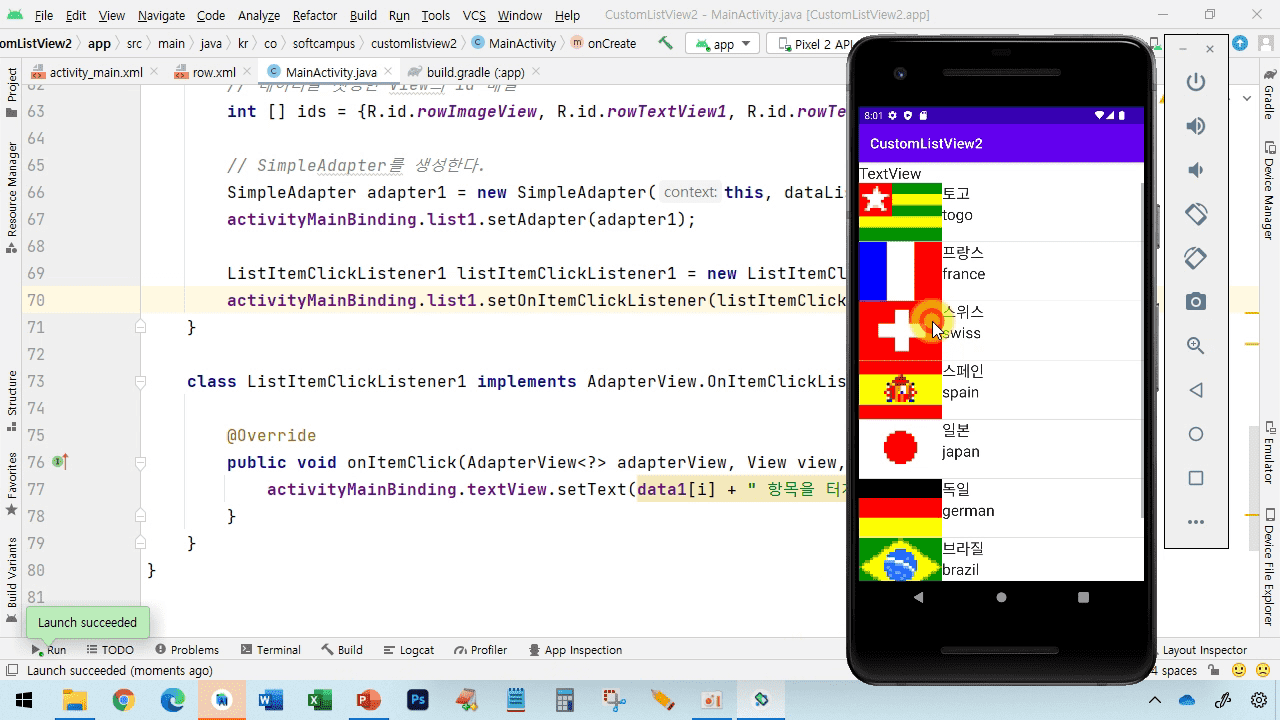Click the emulator toolbar Back triangle

coord(1196,390)
